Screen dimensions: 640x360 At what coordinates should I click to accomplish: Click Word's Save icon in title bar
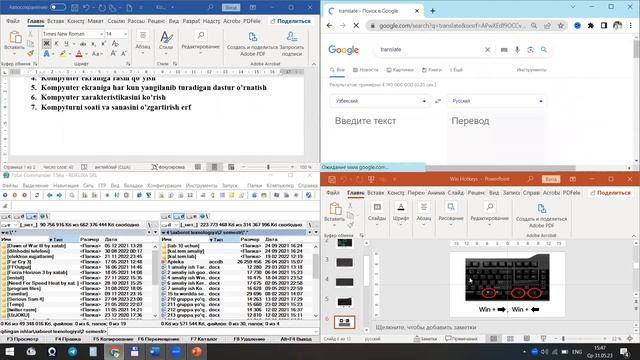75,7
